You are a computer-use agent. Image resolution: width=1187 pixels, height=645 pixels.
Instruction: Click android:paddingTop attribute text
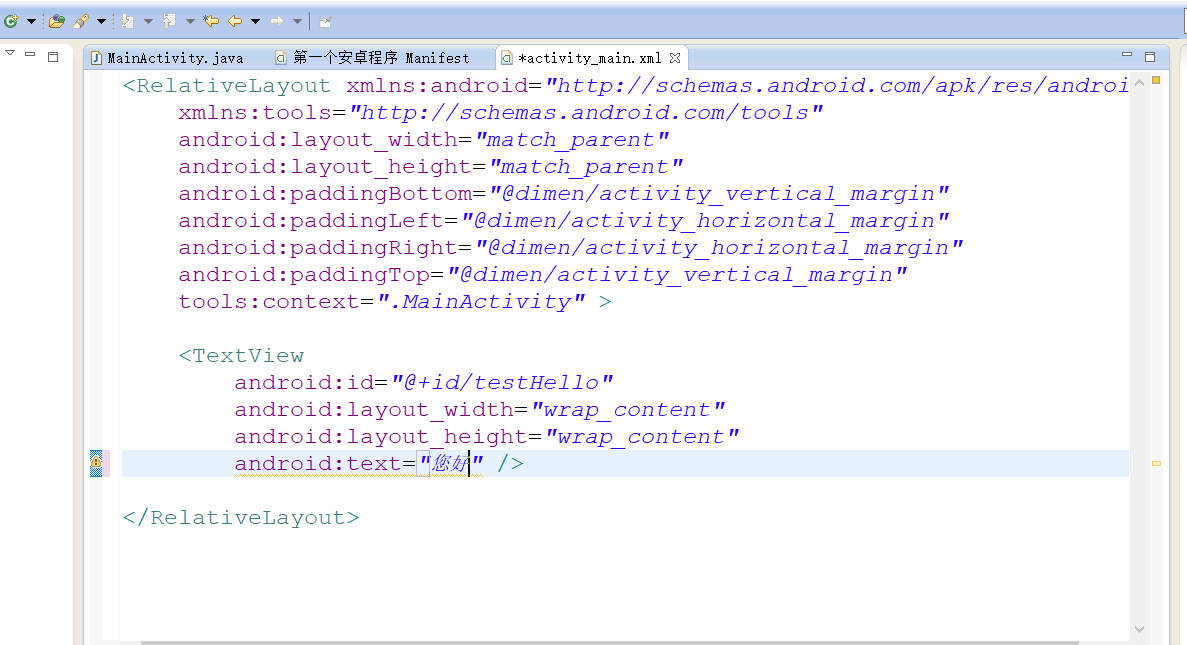click(304, 275)
